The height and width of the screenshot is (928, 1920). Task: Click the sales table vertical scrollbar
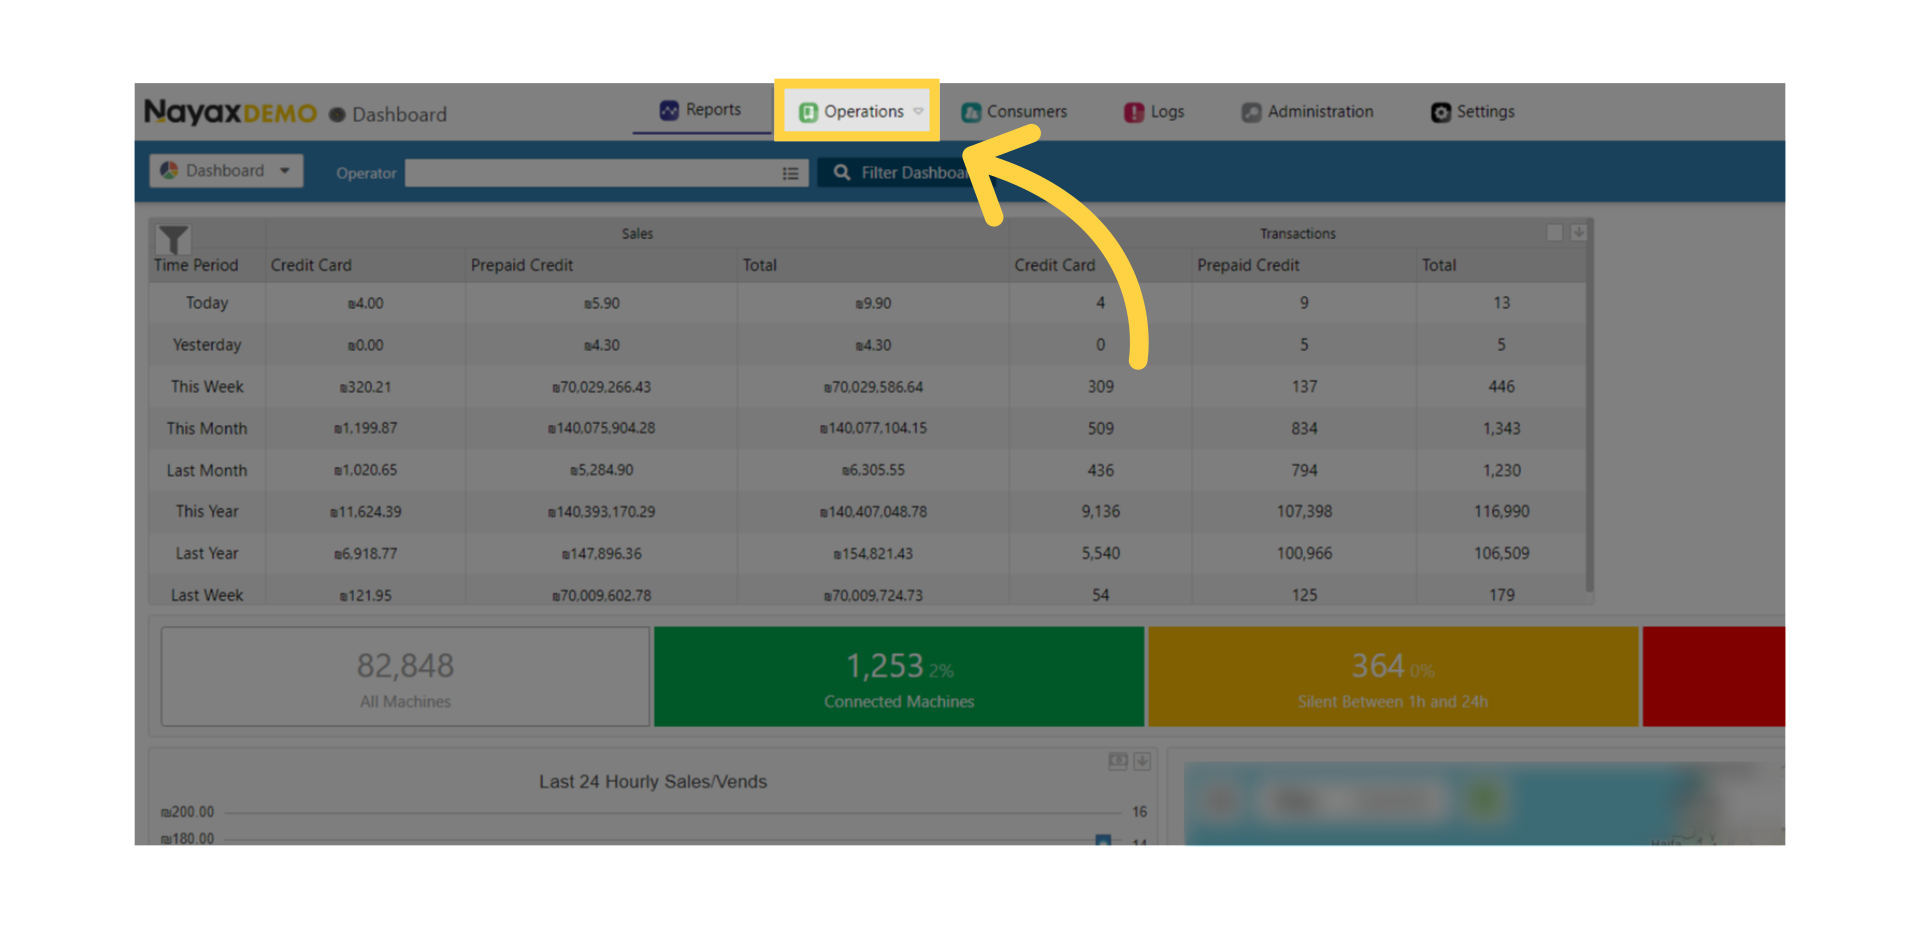tap(1589, 405)
